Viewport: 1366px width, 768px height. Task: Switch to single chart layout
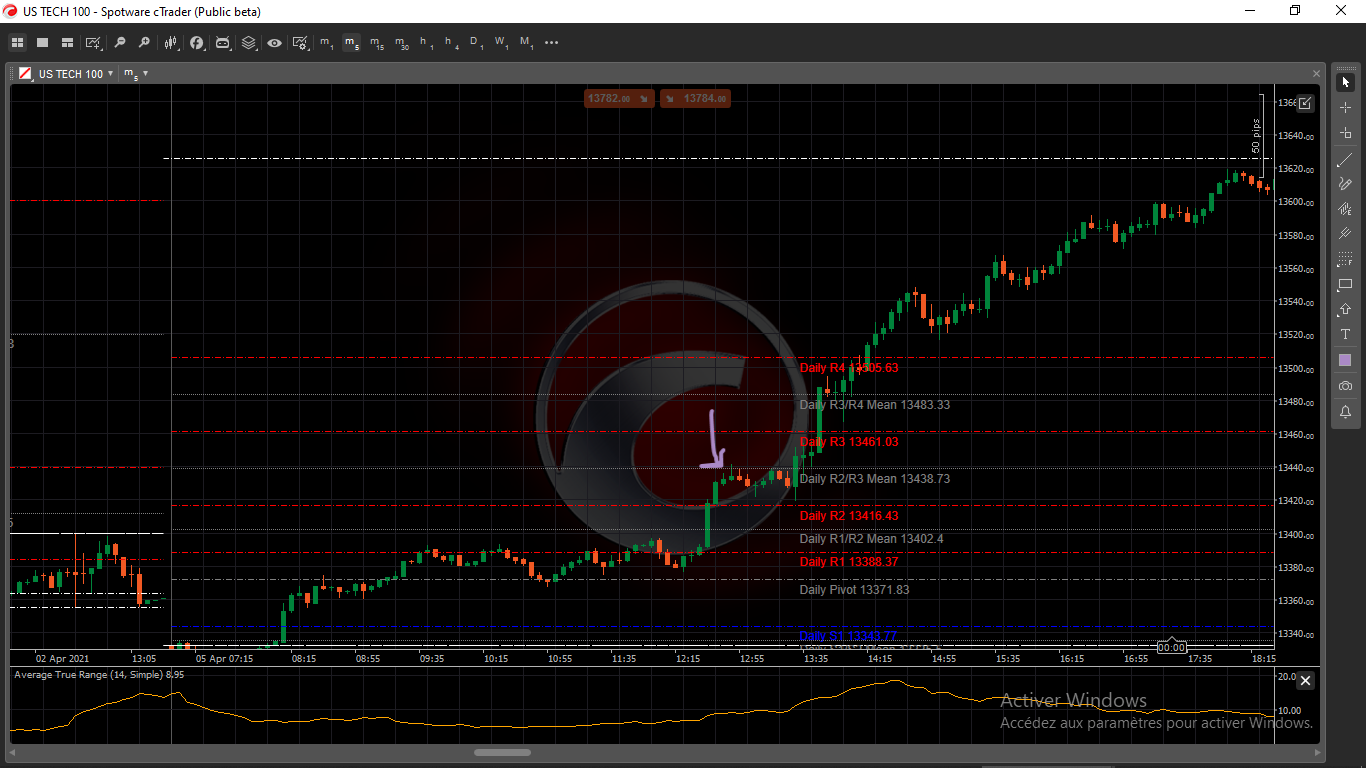pyautogui.click(x=42, y=43)
